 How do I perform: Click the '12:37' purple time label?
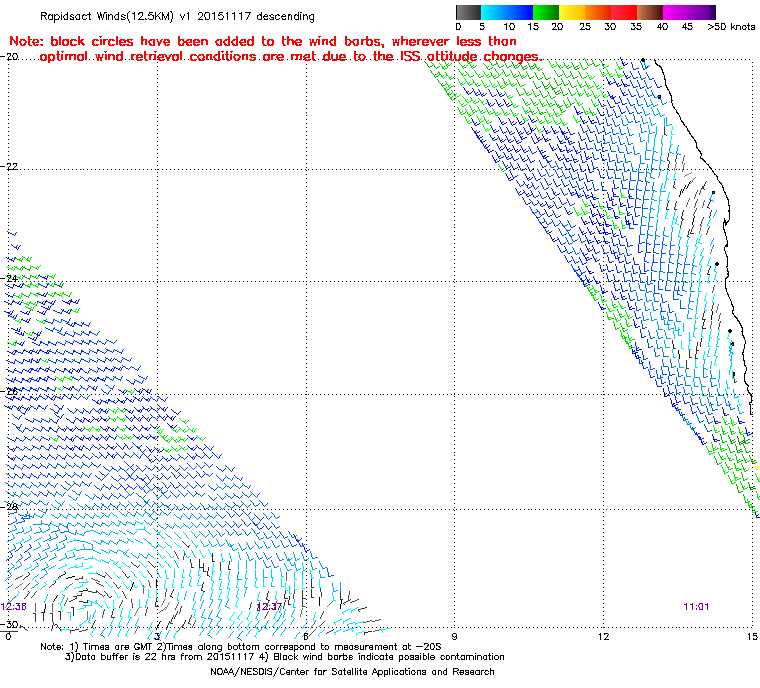pyautogui.click(x=269, y=607)
